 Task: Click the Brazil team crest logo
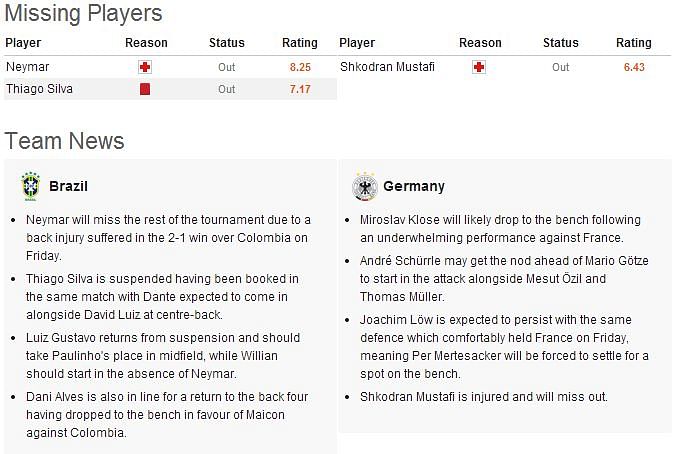click(x=31, y=187)
